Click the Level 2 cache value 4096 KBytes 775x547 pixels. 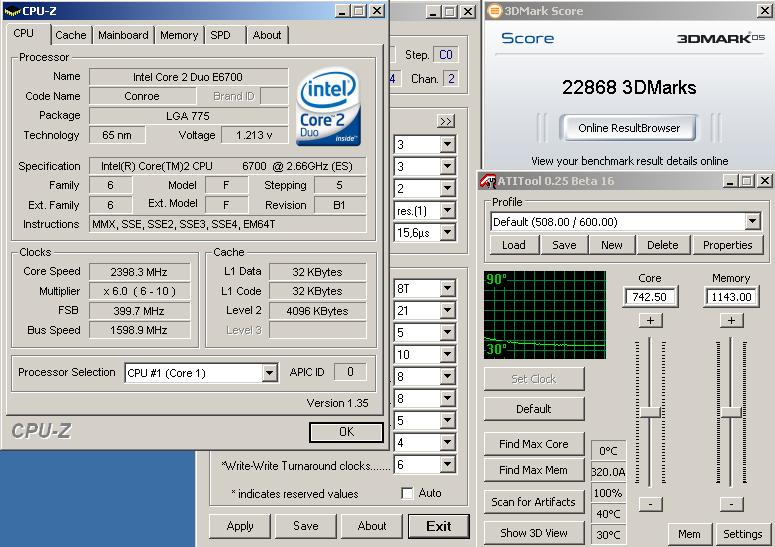pos(317,311)
